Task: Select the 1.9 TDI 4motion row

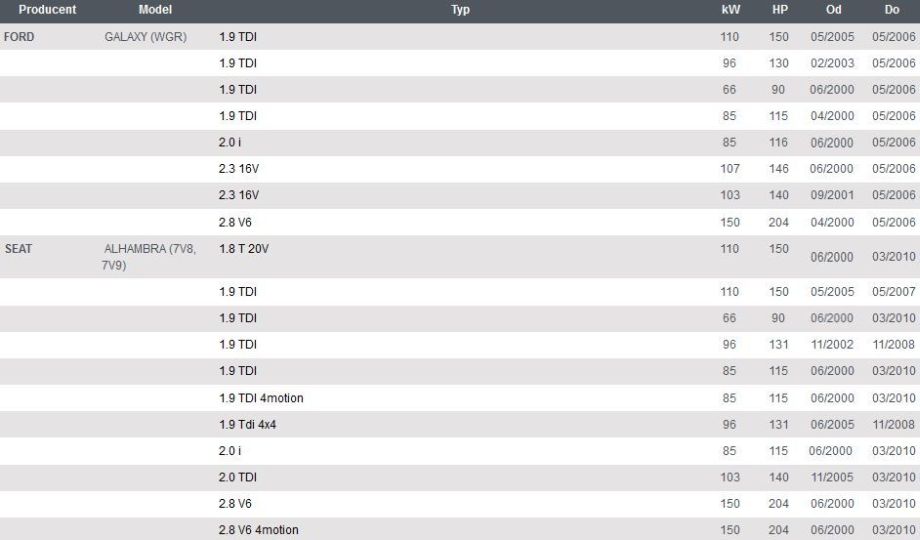Action: click(x=460, y=398)
